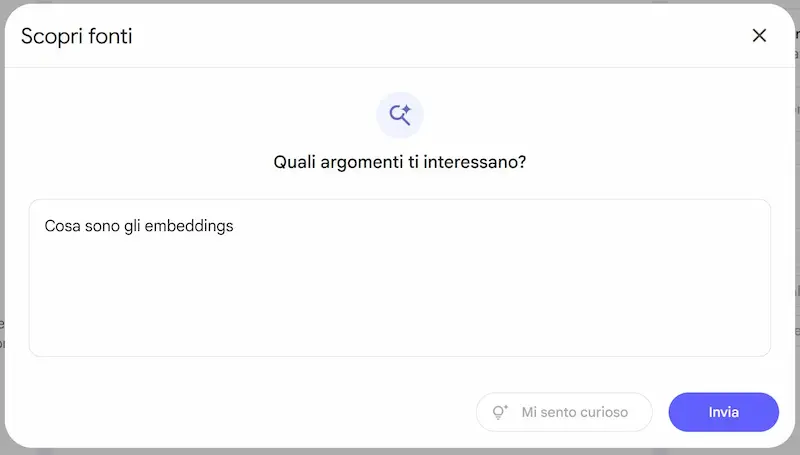
Task: Click the lightbulb icon in Mi sento curioso
Action: click(x=500, y=412)
